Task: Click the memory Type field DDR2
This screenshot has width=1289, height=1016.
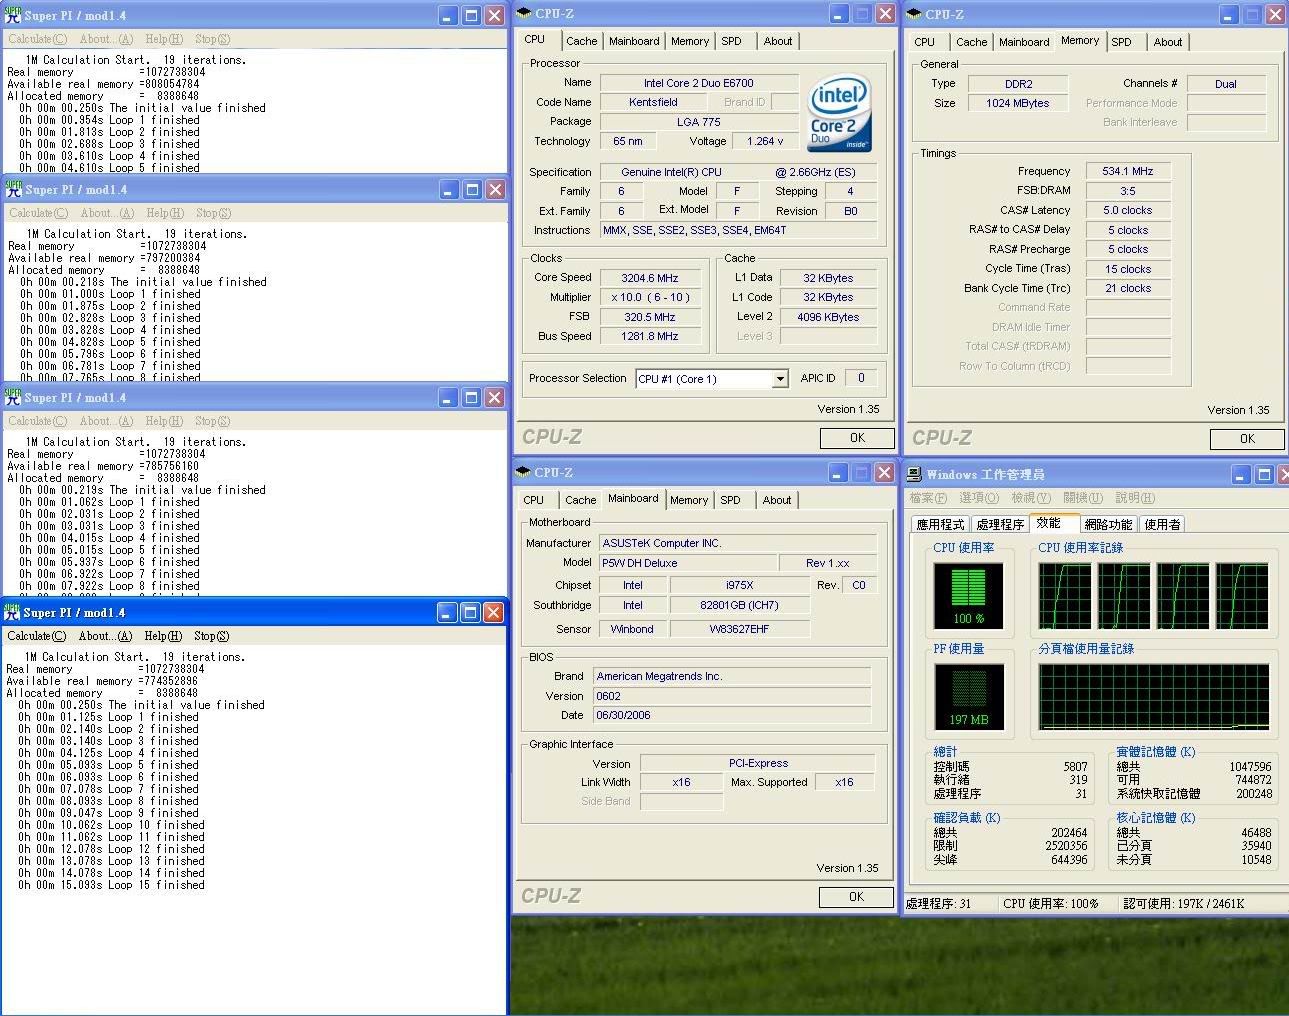Action: pyautogui.click(x=1018, y=84)
